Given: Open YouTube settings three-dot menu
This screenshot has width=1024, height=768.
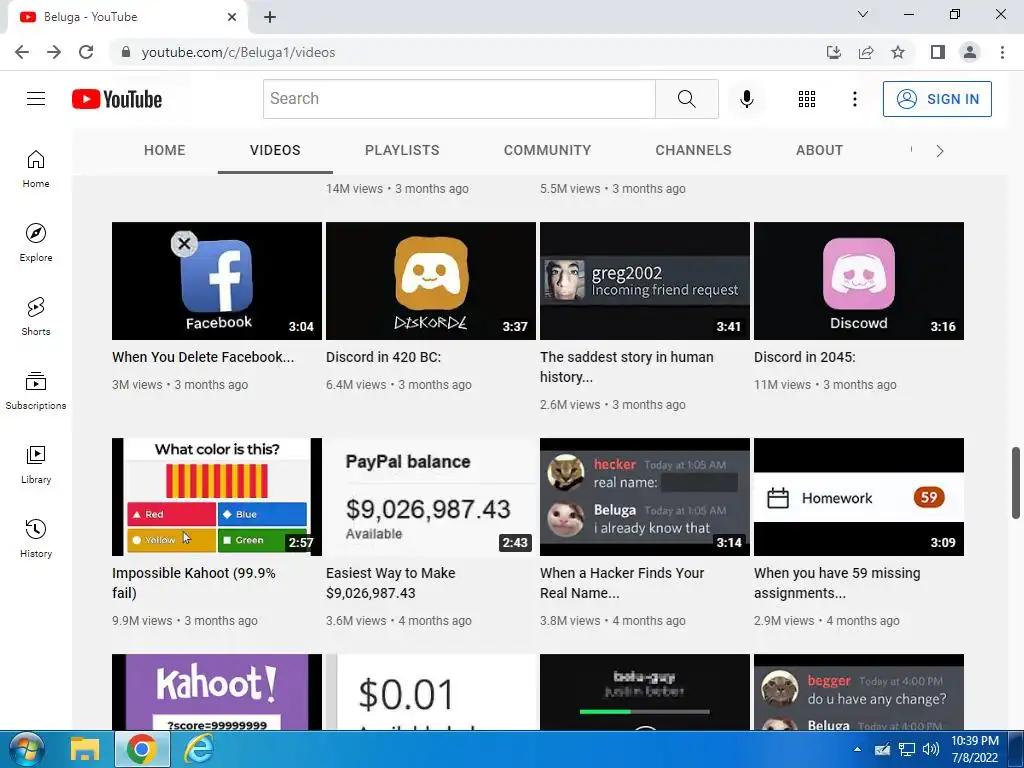Looking at the screenshot, I should coord(854,99).
